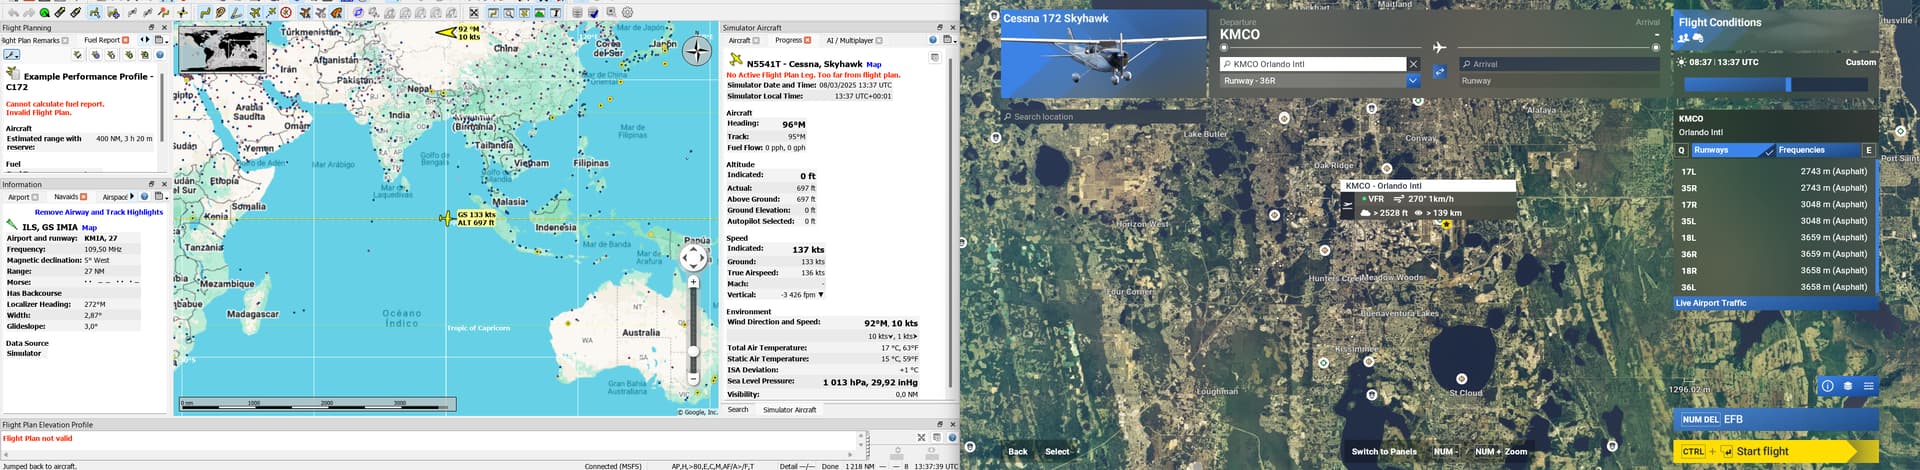Image resolution: width=1920 pixels, height=470 pixels.
Task: Click the red circled star toolbar icon
Action: point(286,13)
